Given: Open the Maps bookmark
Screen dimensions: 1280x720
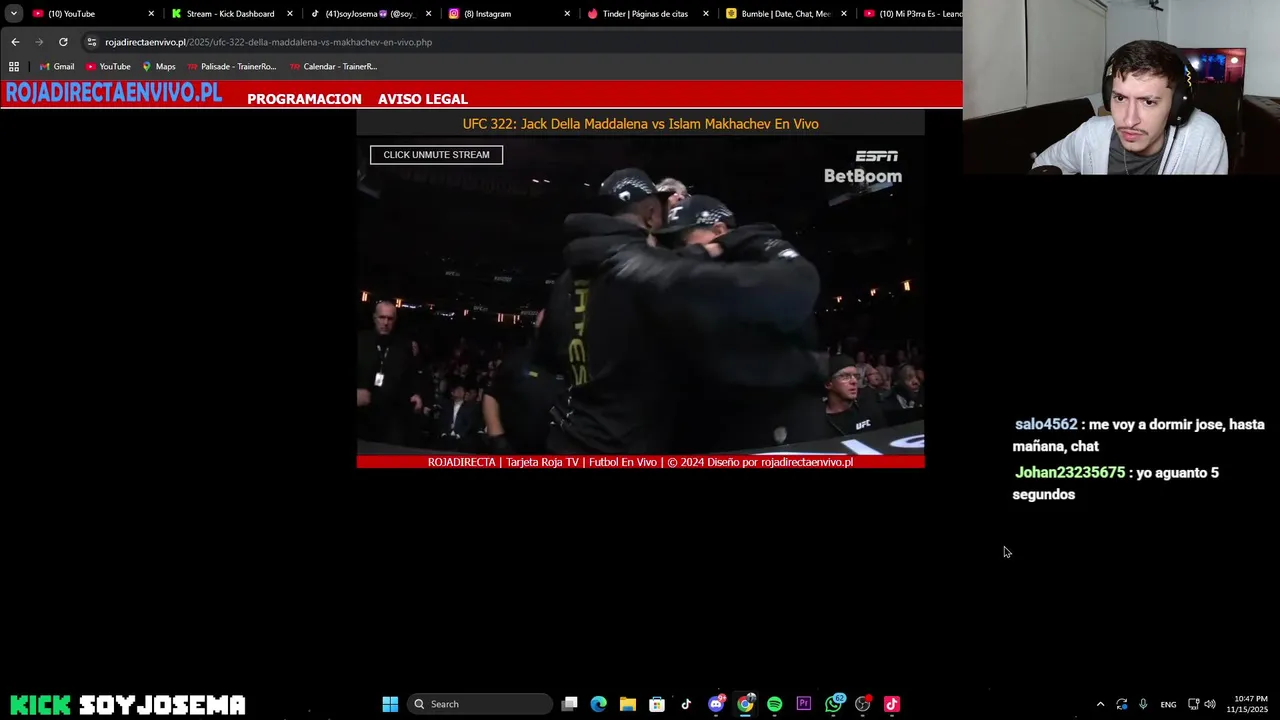Looking at the screenshot, I should (158, 66).
